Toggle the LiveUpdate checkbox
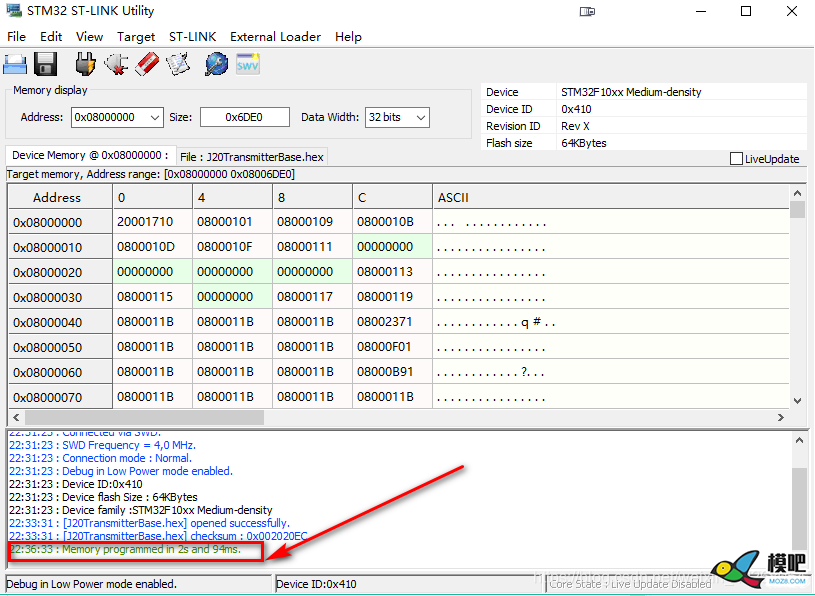 tap(736, 158)
